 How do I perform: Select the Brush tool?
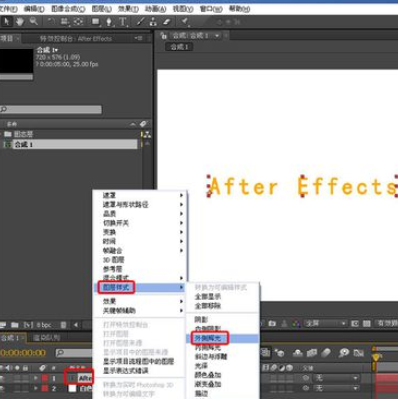(141, 22)
